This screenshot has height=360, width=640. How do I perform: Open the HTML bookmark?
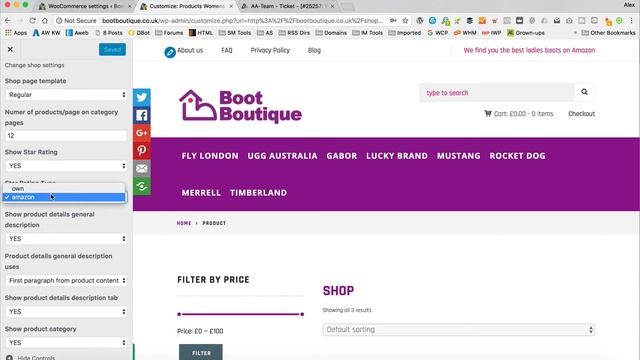click(200, 33)
